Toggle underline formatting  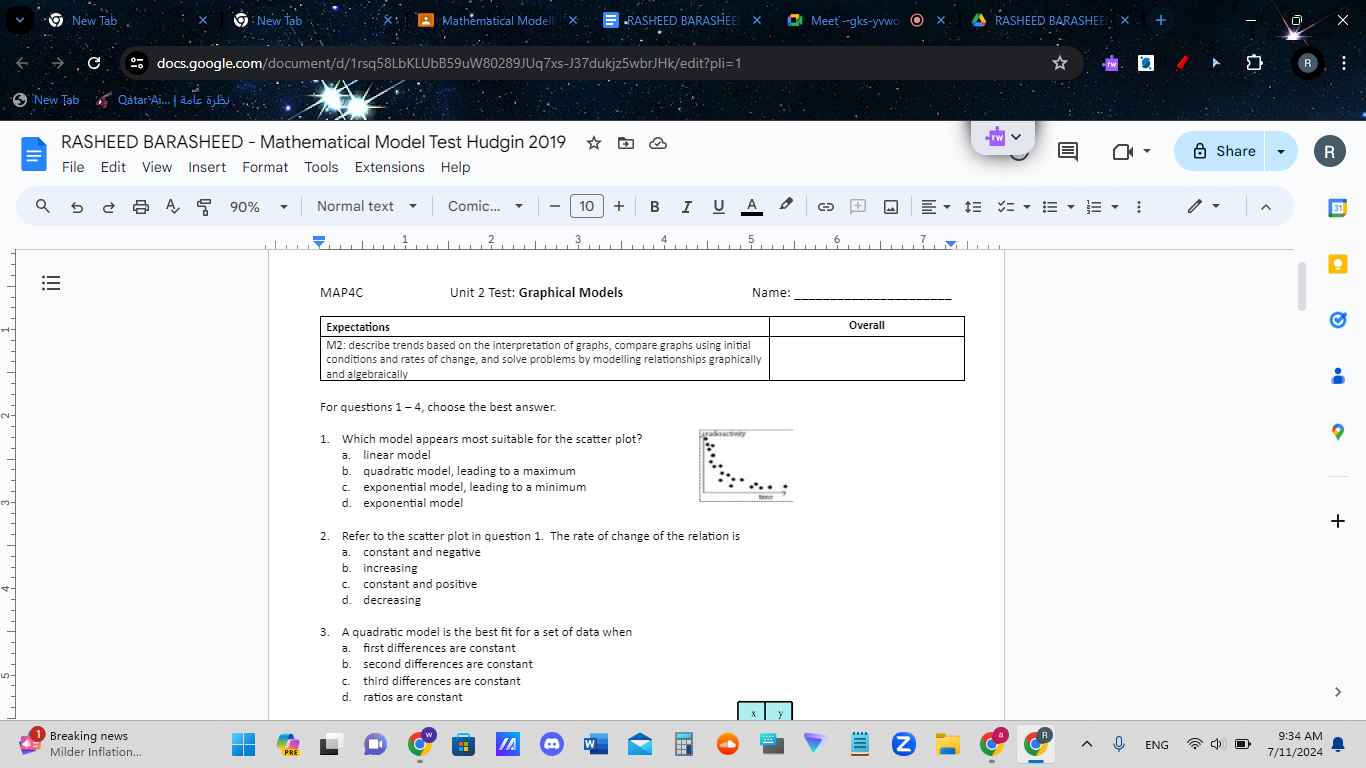pos(718,206)
